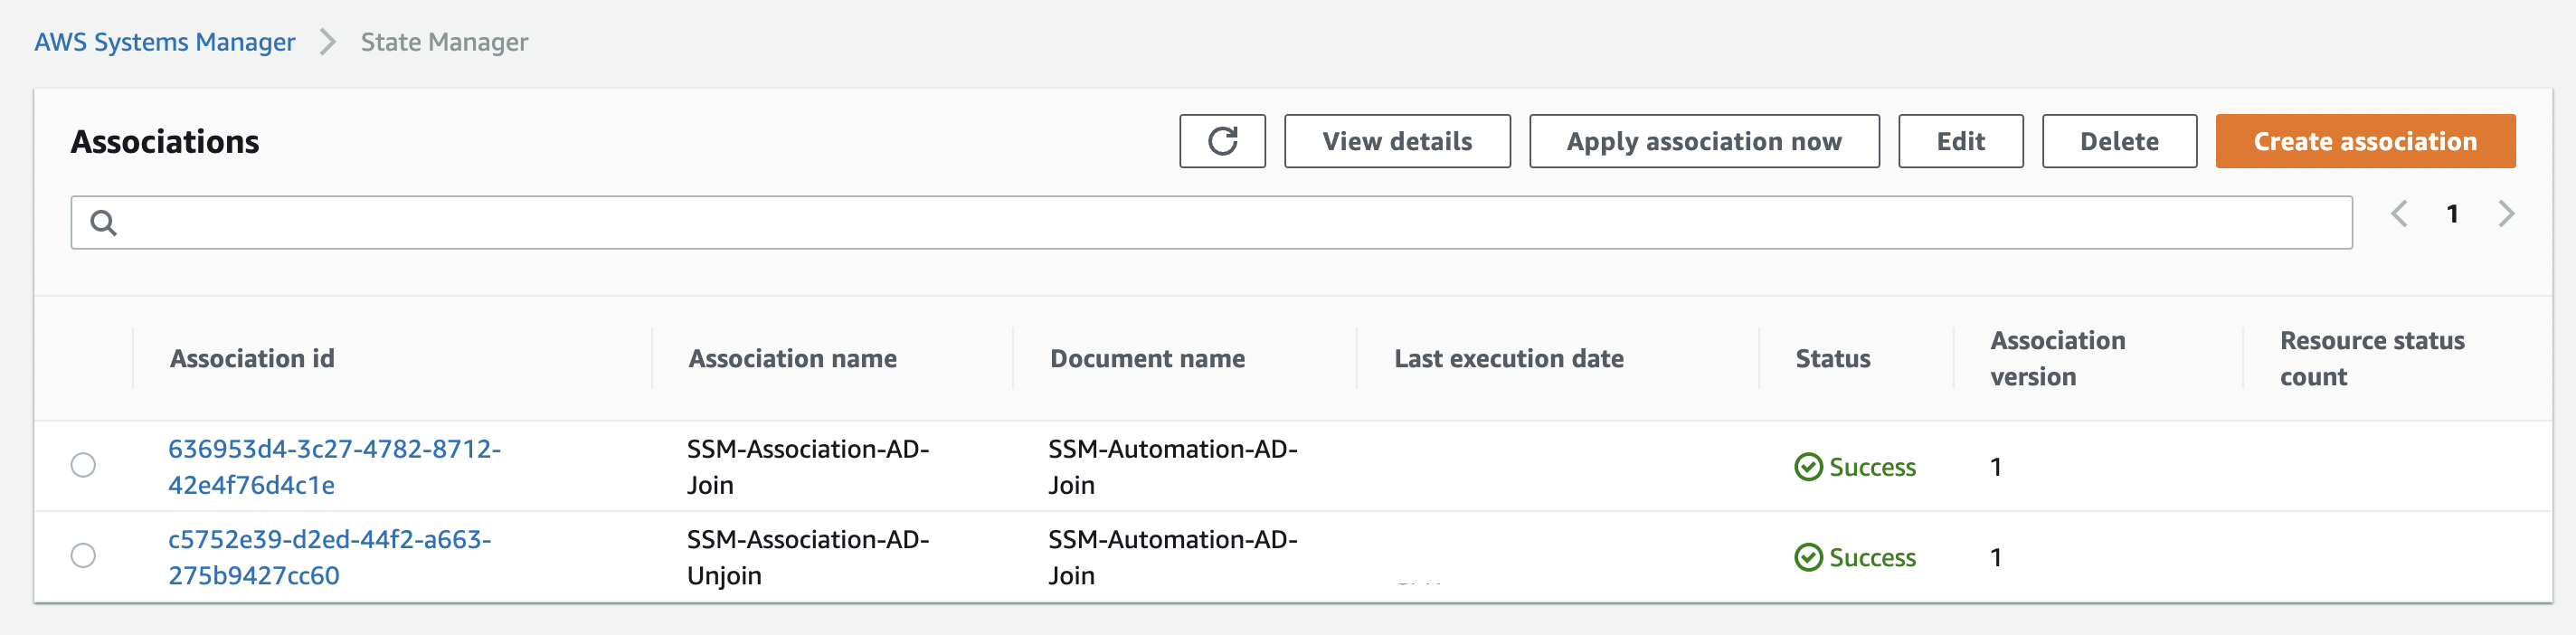This screenshot has height=635, width=2576.
Task: Click the Status column header
Action: click(1832, 358)
